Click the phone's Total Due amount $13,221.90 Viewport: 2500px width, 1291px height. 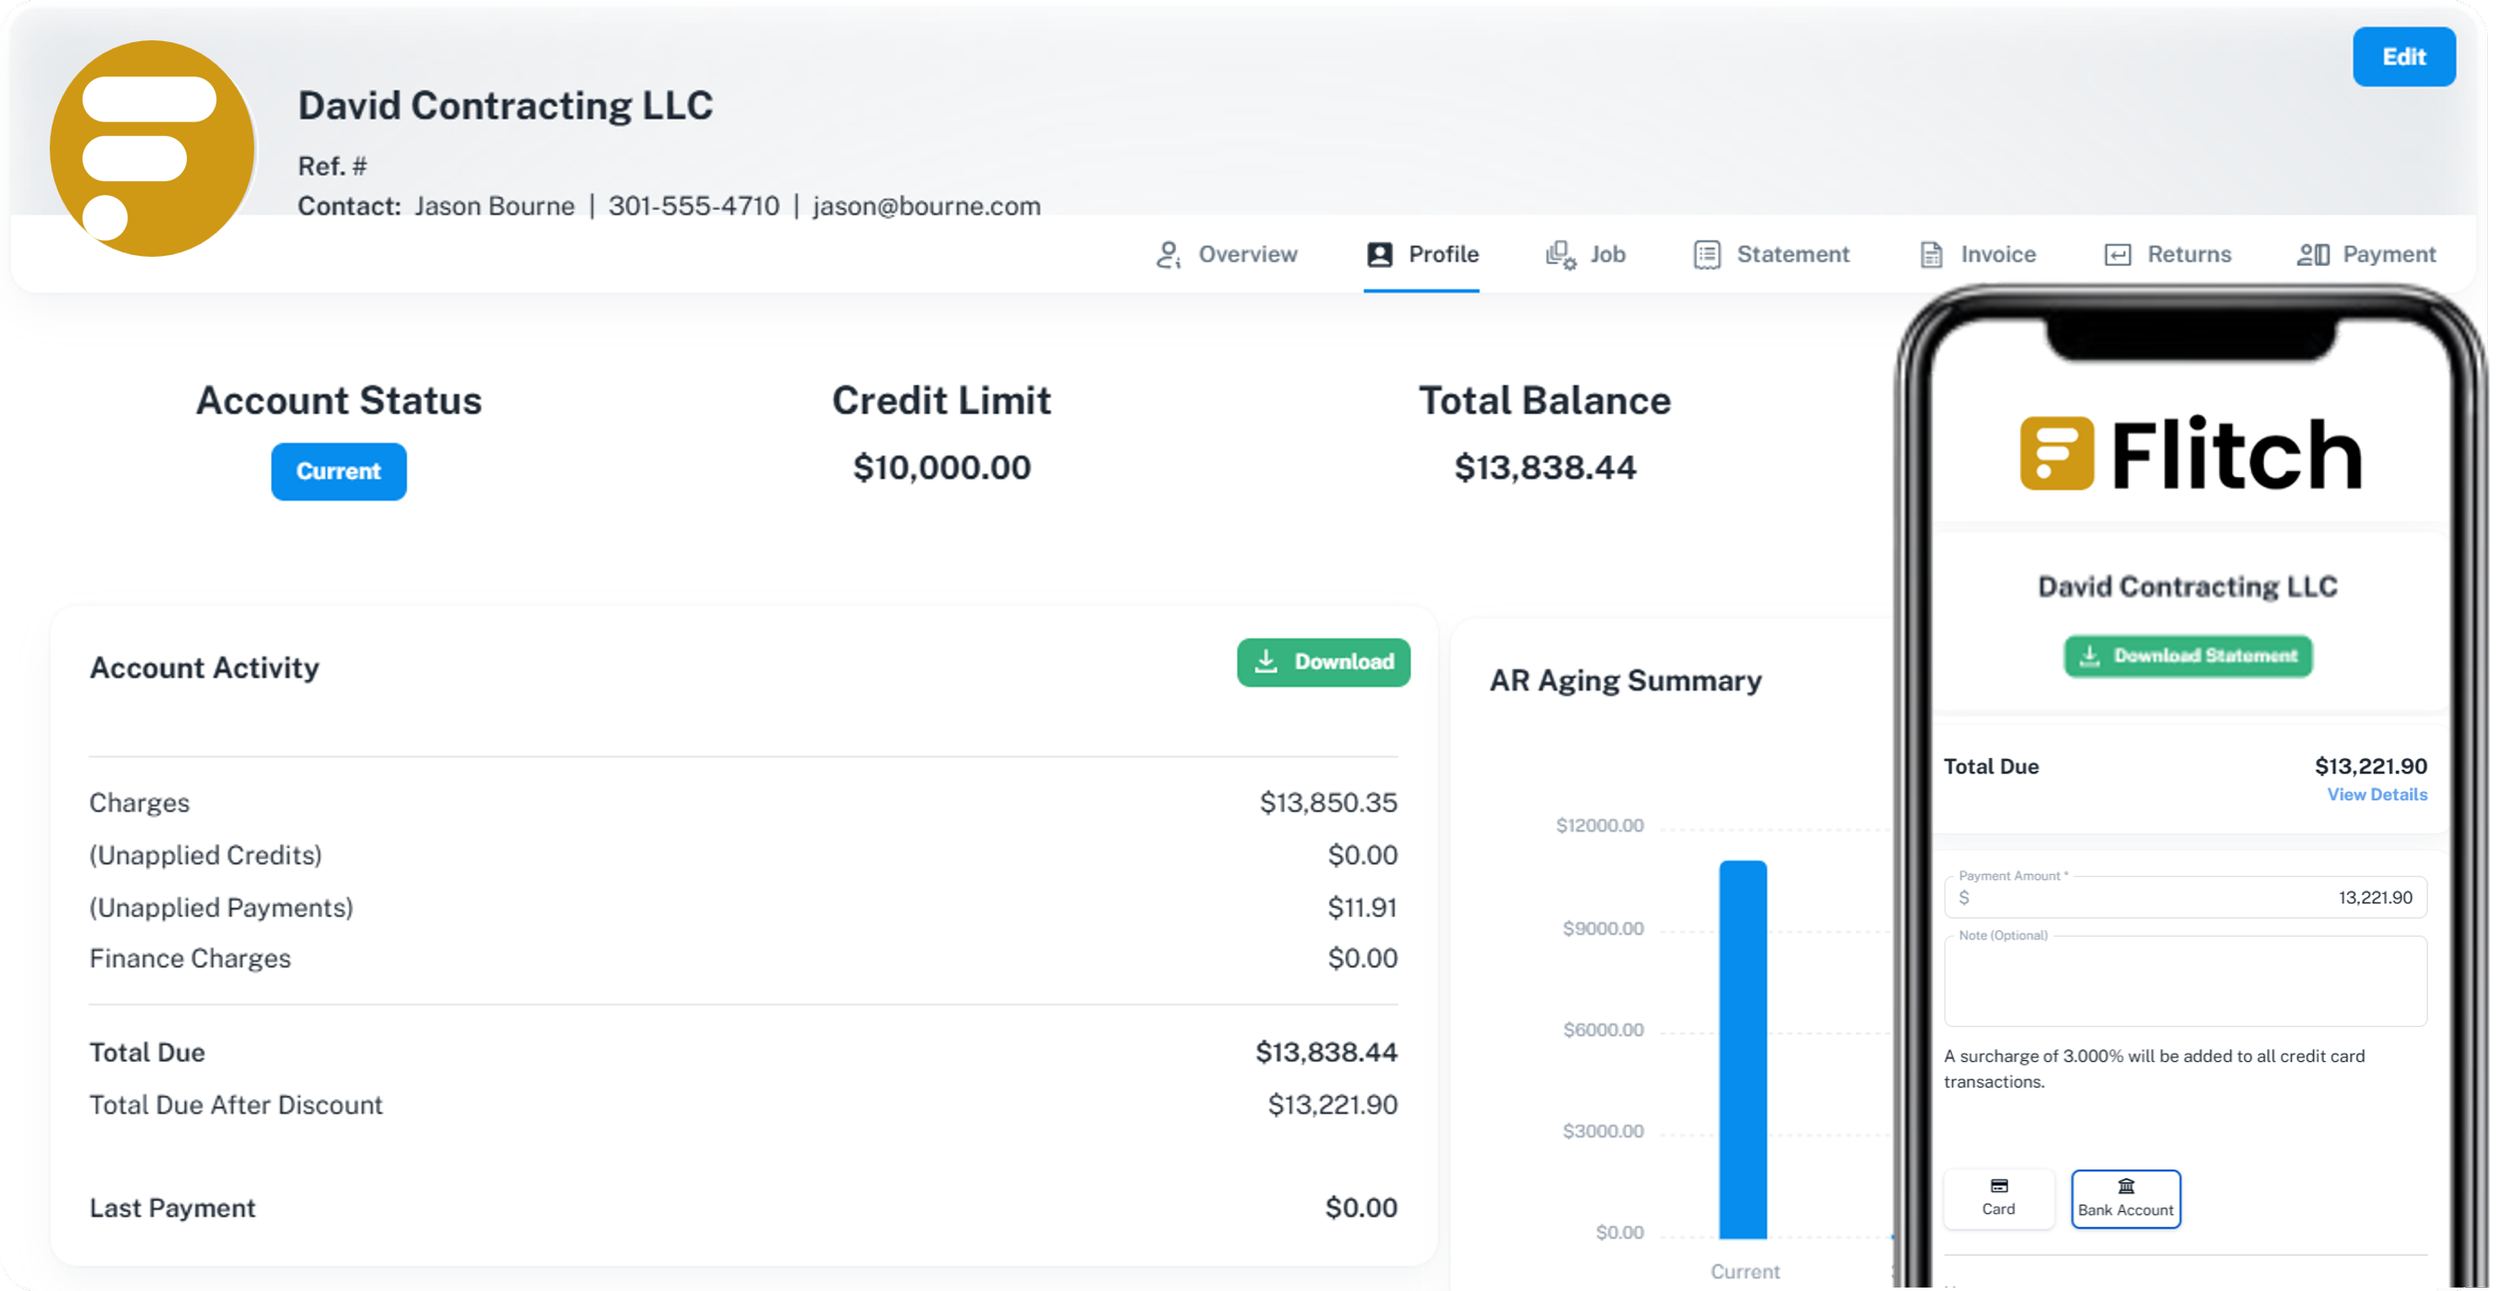(2371, 767)
